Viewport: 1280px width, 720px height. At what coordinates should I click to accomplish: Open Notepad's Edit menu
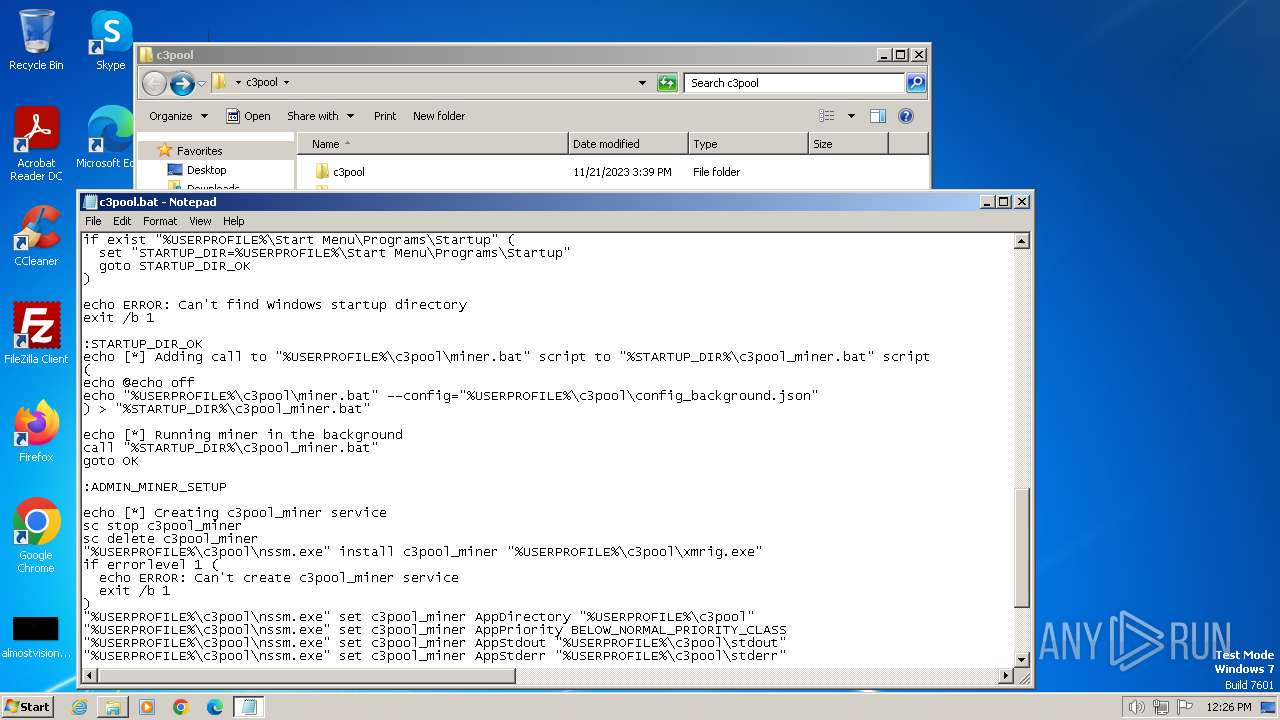[122, 221]
